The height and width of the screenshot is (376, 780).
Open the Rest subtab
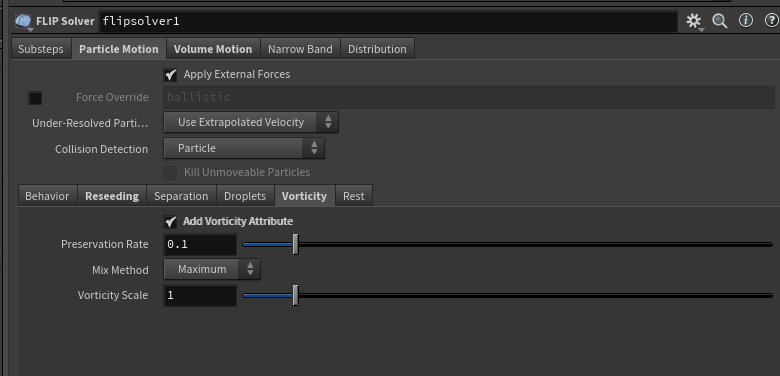click(354, 196)
